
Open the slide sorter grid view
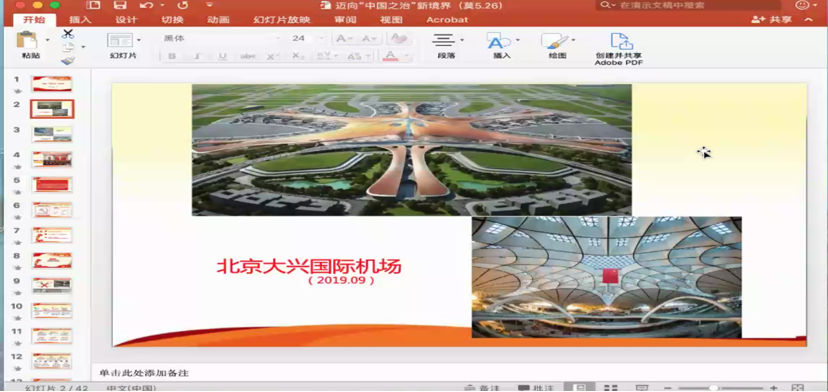(x=610, y=388)
